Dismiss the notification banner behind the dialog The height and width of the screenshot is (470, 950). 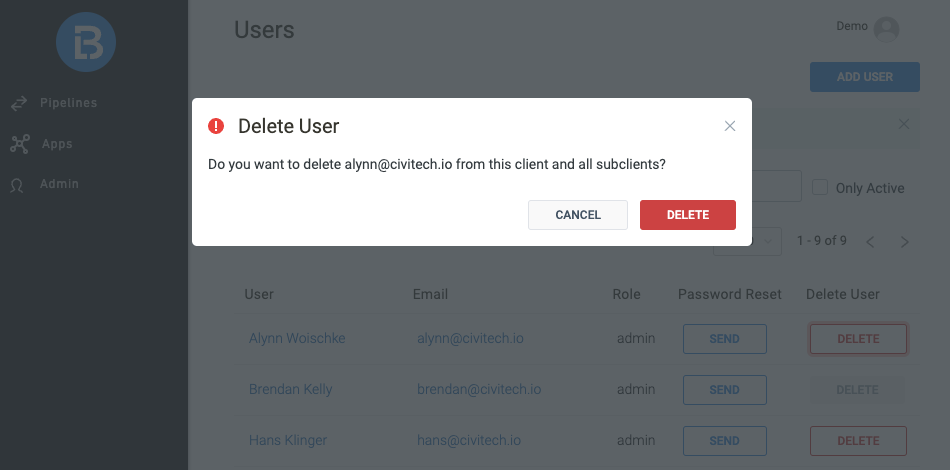point(904,124)
